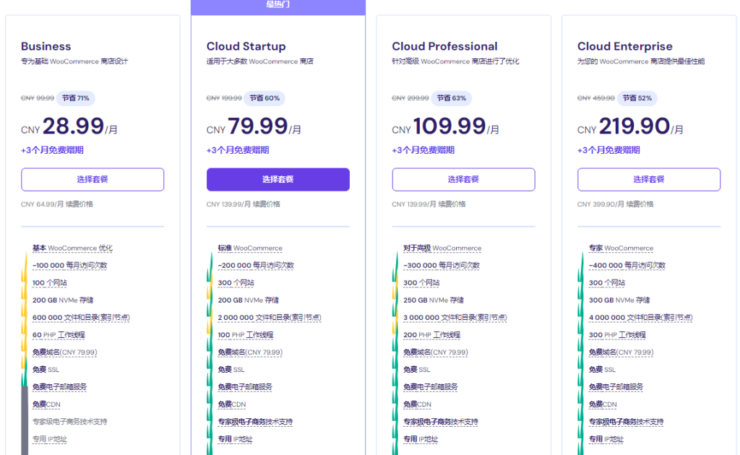Click the 100 个网站 feature

(x=50, y=283)
